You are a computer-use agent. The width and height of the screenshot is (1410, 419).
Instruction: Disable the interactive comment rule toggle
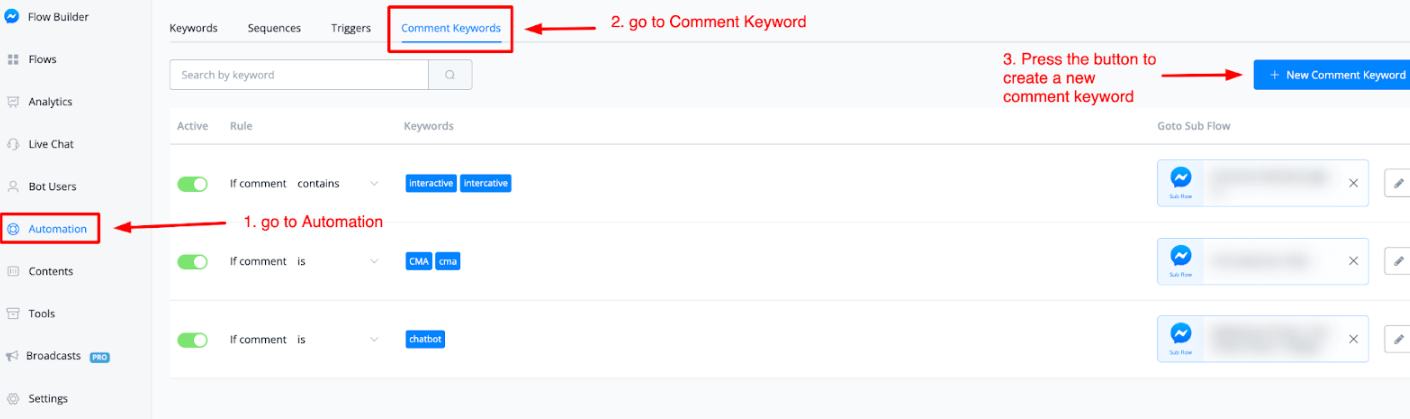pyautogui.click(x=192, y=184)
